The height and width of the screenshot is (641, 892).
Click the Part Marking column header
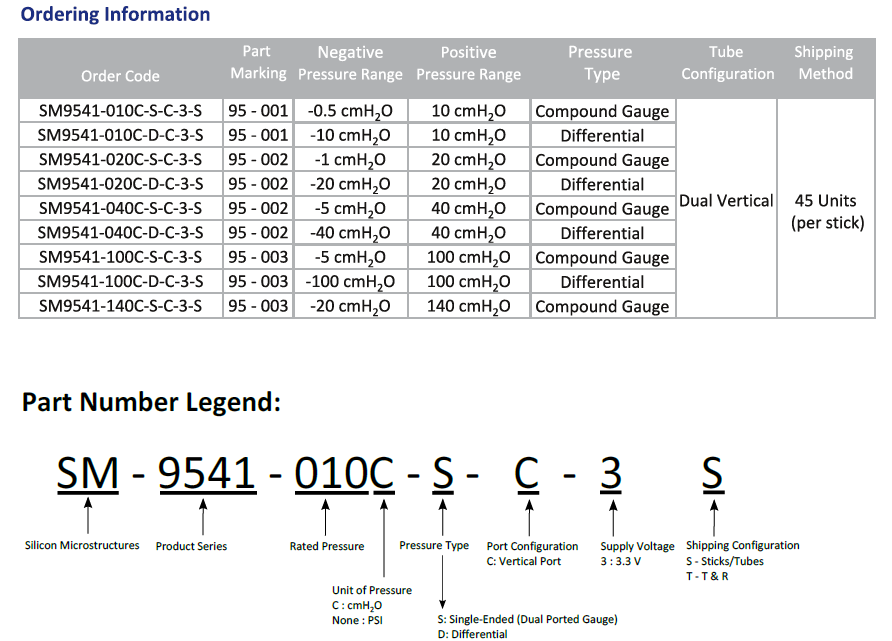pos(258,62)
